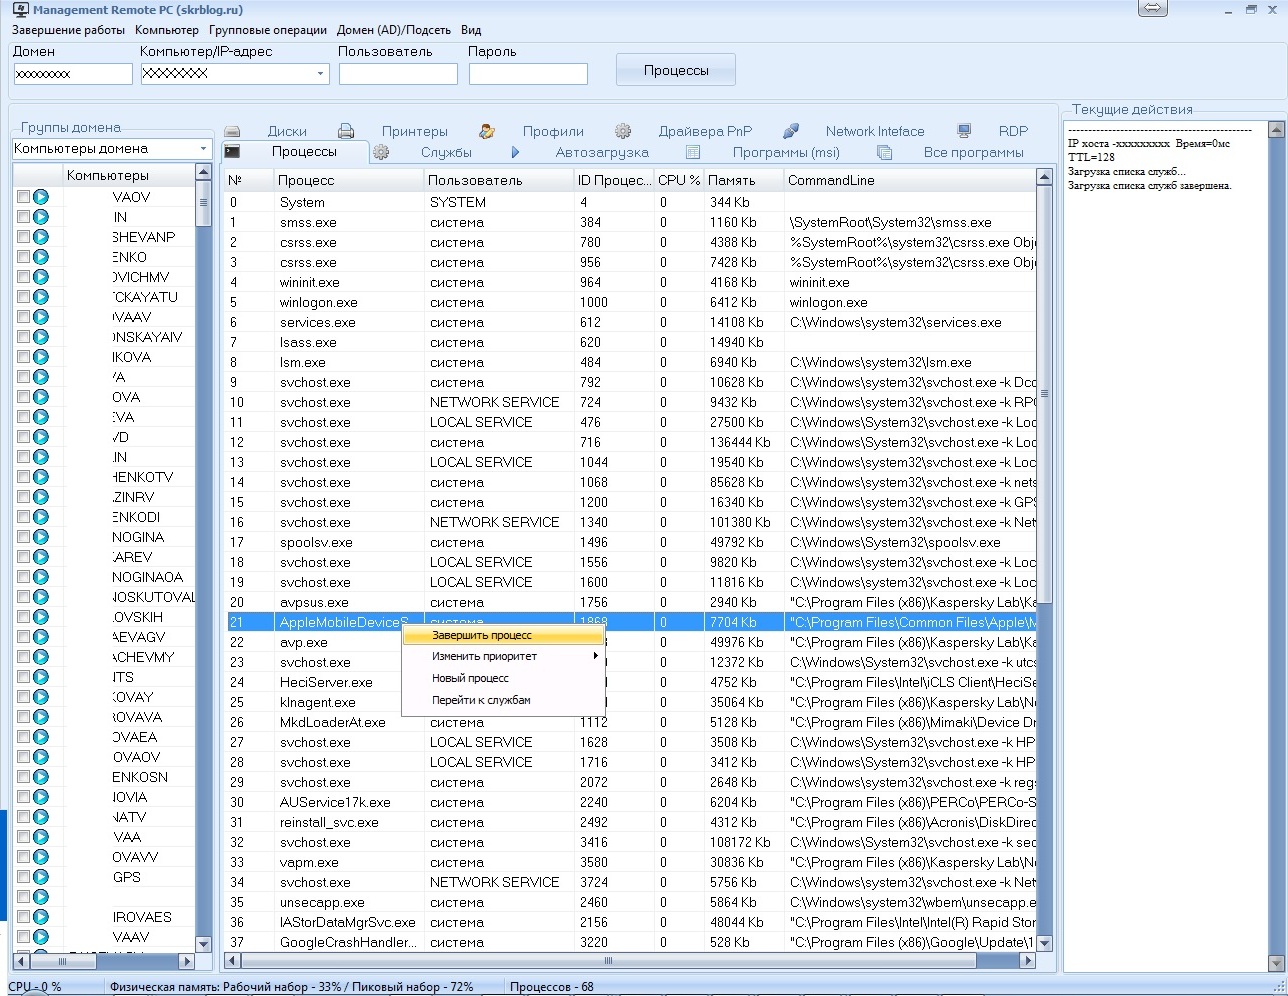Screen dimensions: 1288x996
Task: Enable the checkbox beside ENKOSN
Action: (24, 777)
